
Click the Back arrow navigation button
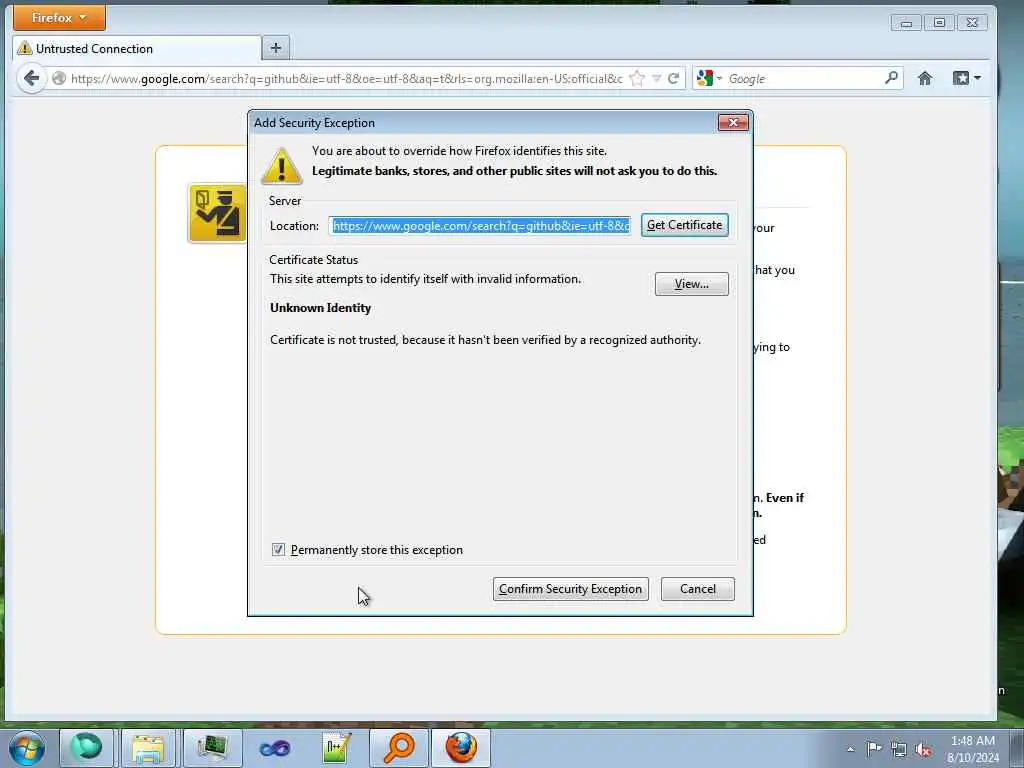31,78
